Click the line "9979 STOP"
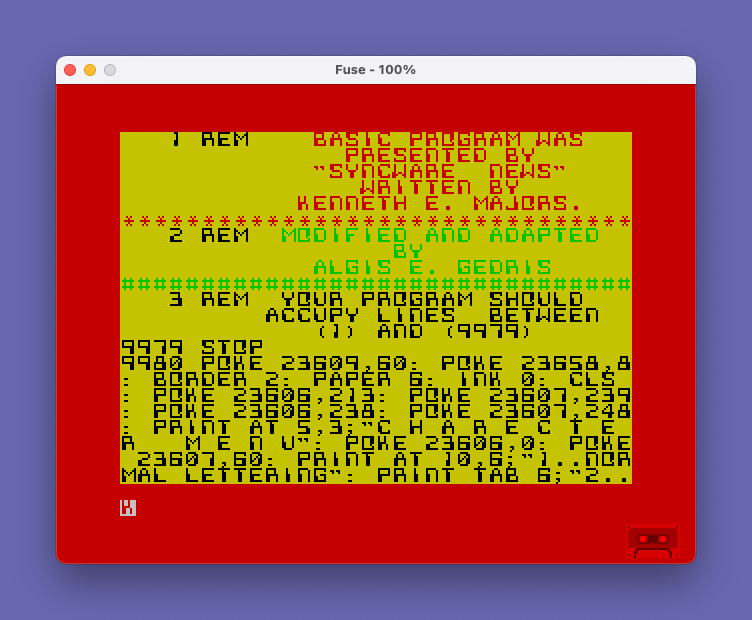 [192, 347]
